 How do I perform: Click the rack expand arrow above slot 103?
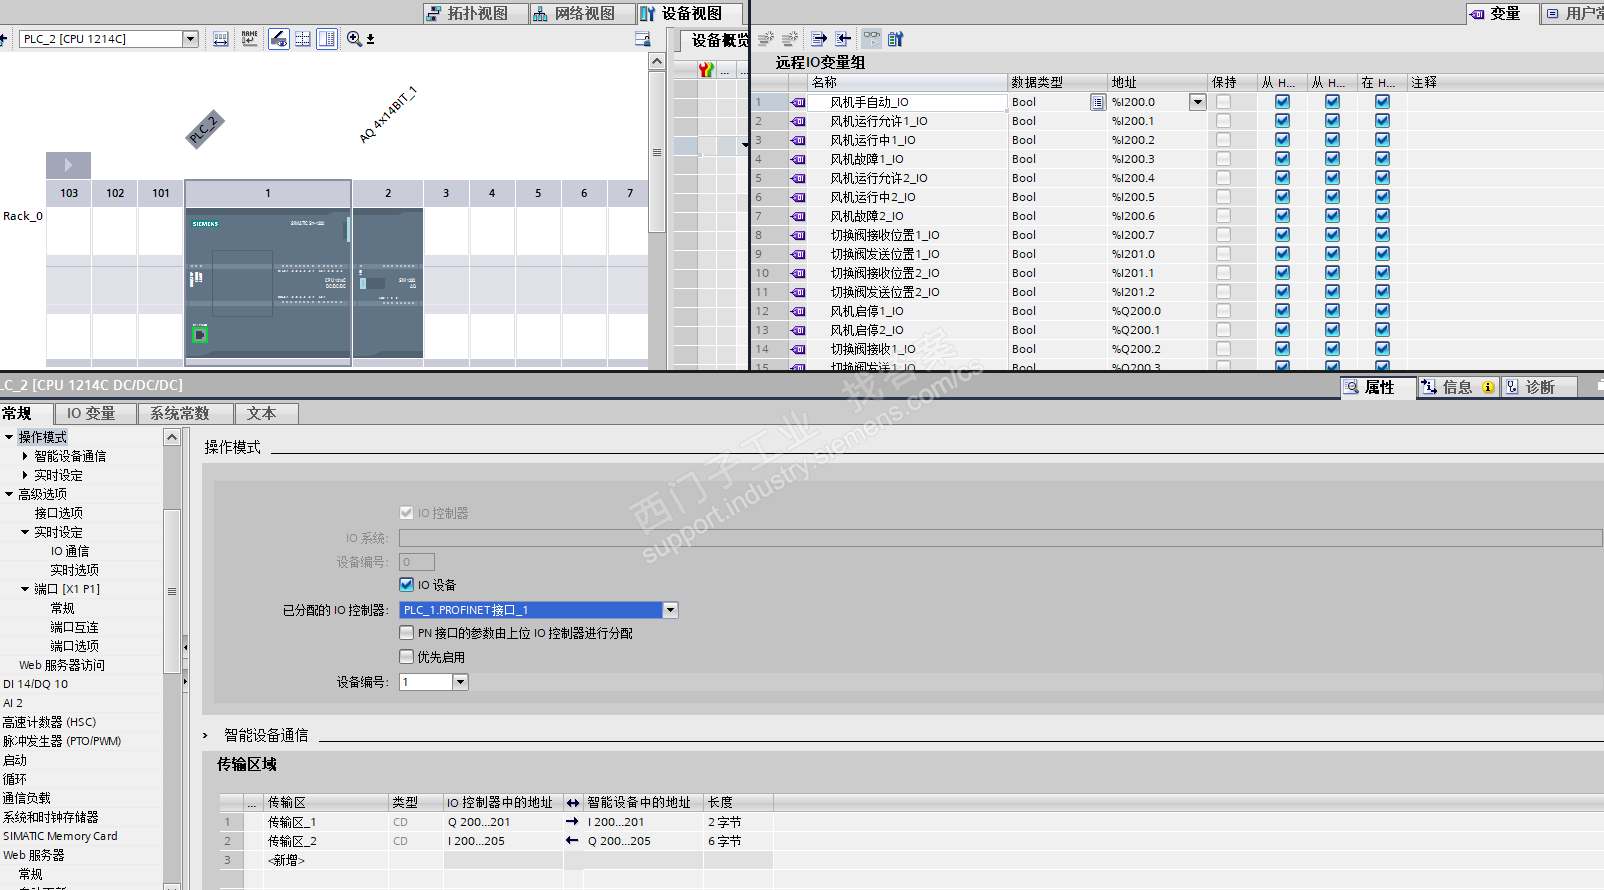[x=68, y=165]
